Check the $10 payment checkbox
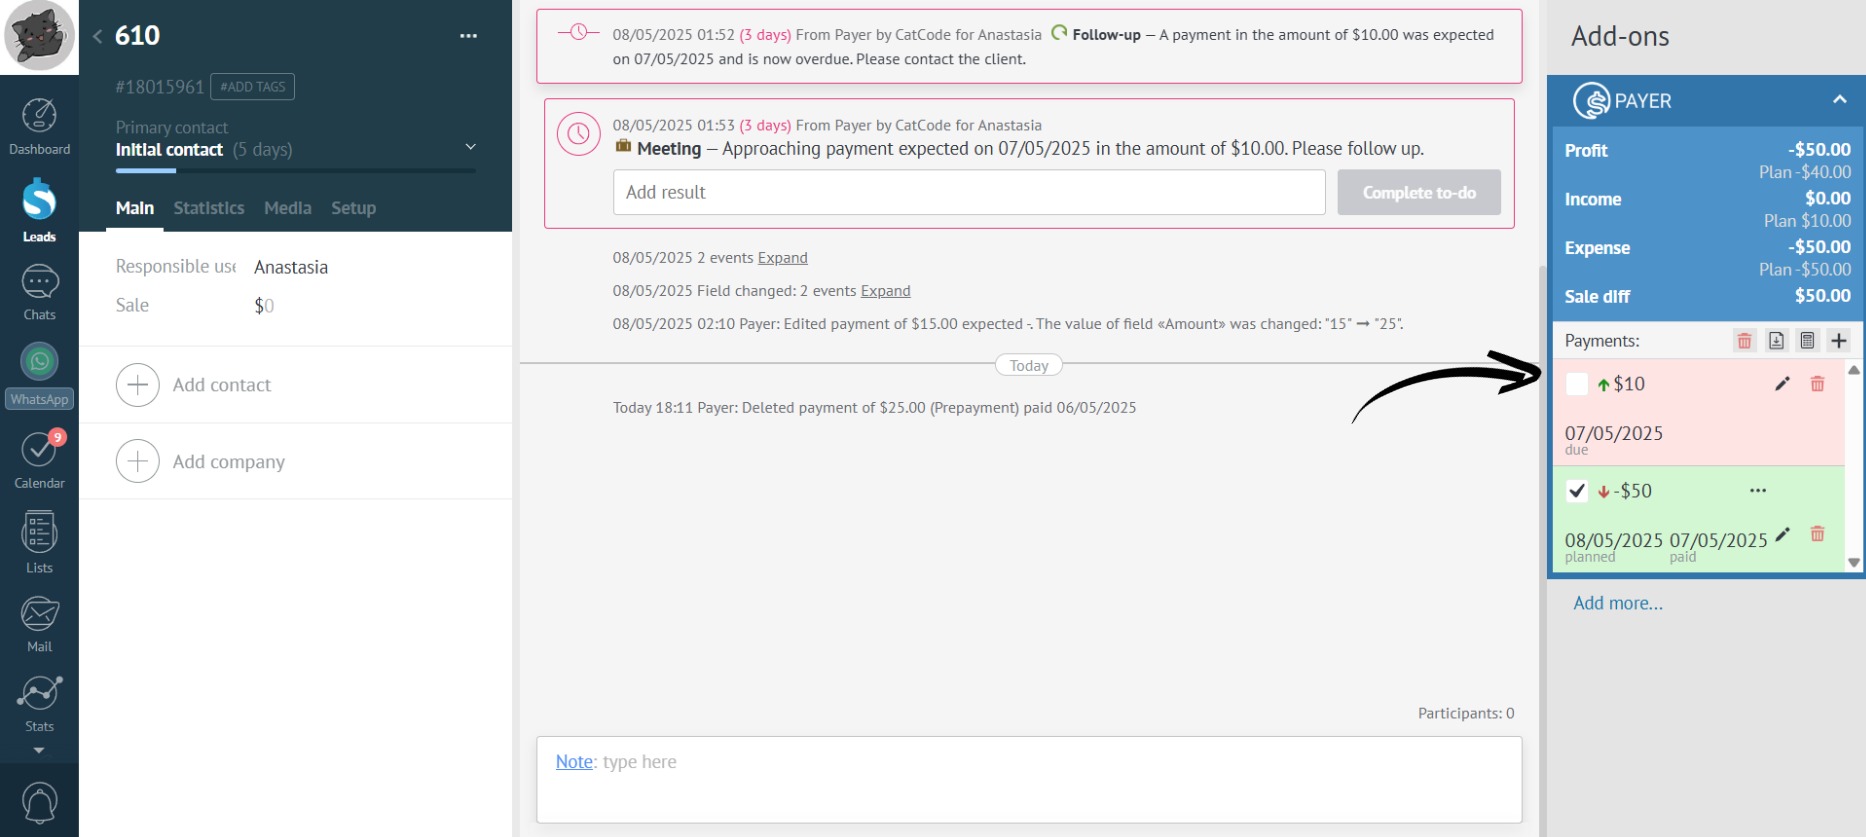The width and height of the screenshot is (1866, 837). 1577,384
